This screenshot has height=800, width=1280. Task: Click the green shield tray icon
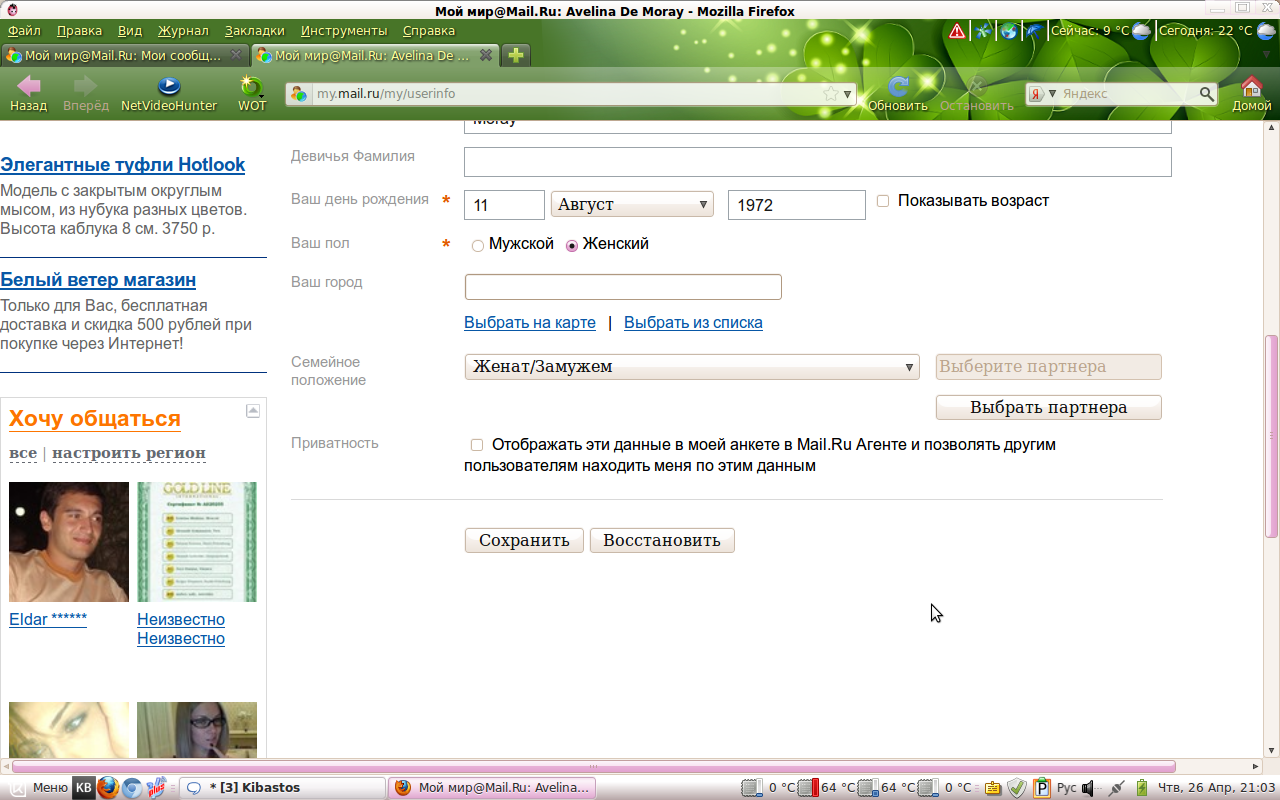click(x=1017, y=788)
